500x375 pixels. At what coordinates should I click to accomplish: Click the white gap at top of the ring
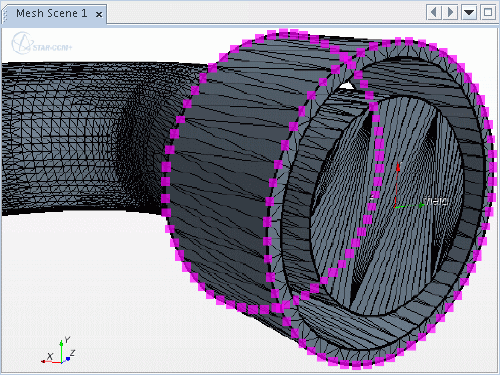pos(347,86)
